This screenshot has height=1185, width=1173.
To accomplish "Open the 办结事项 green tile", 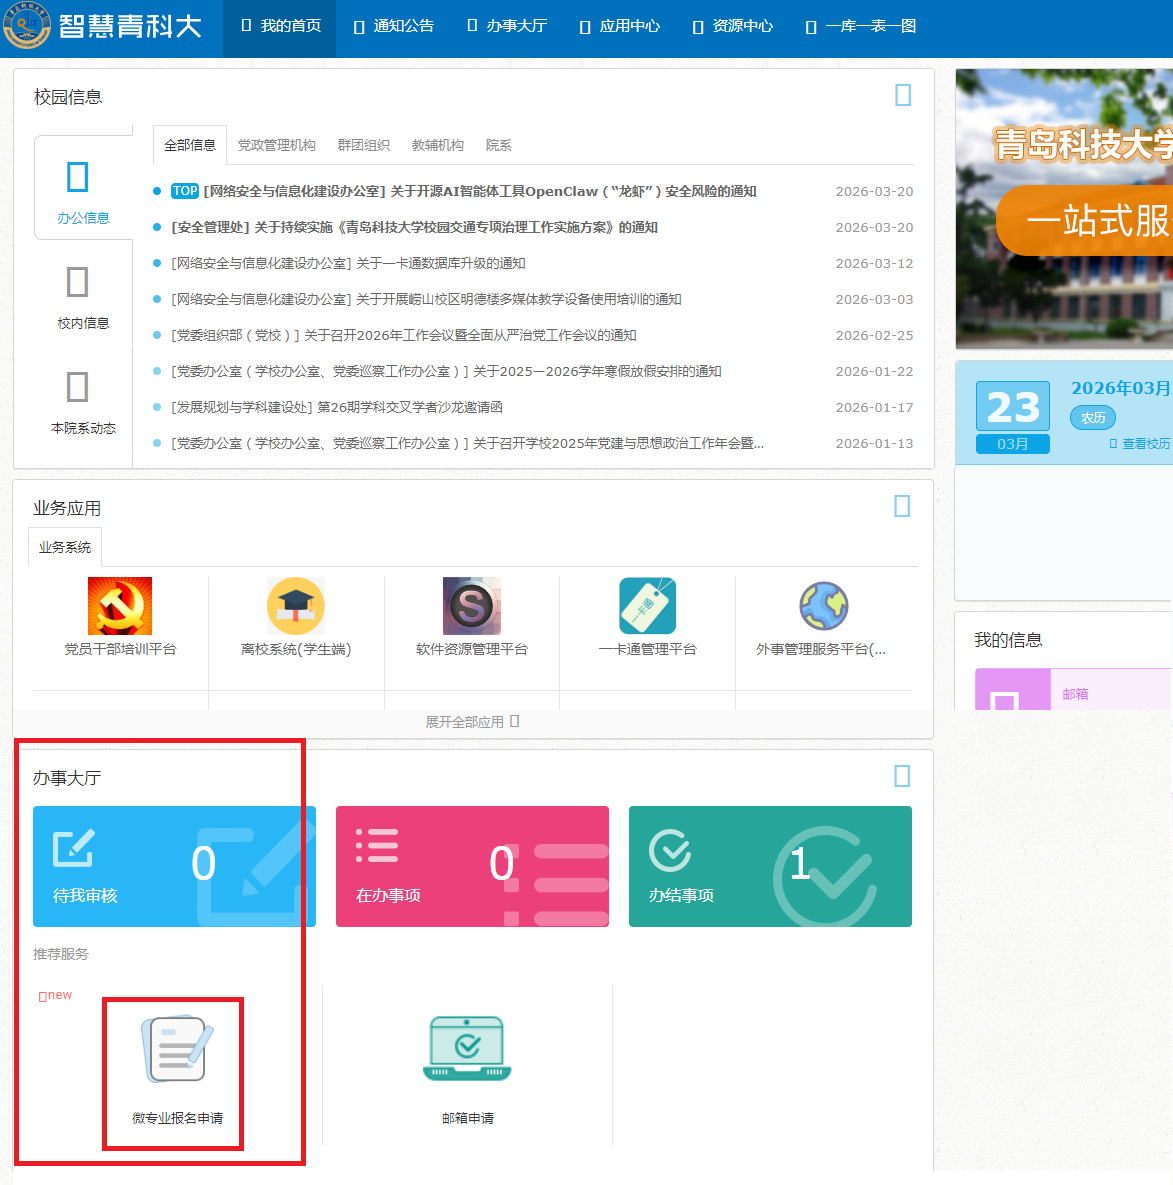I will coord(770,866).
